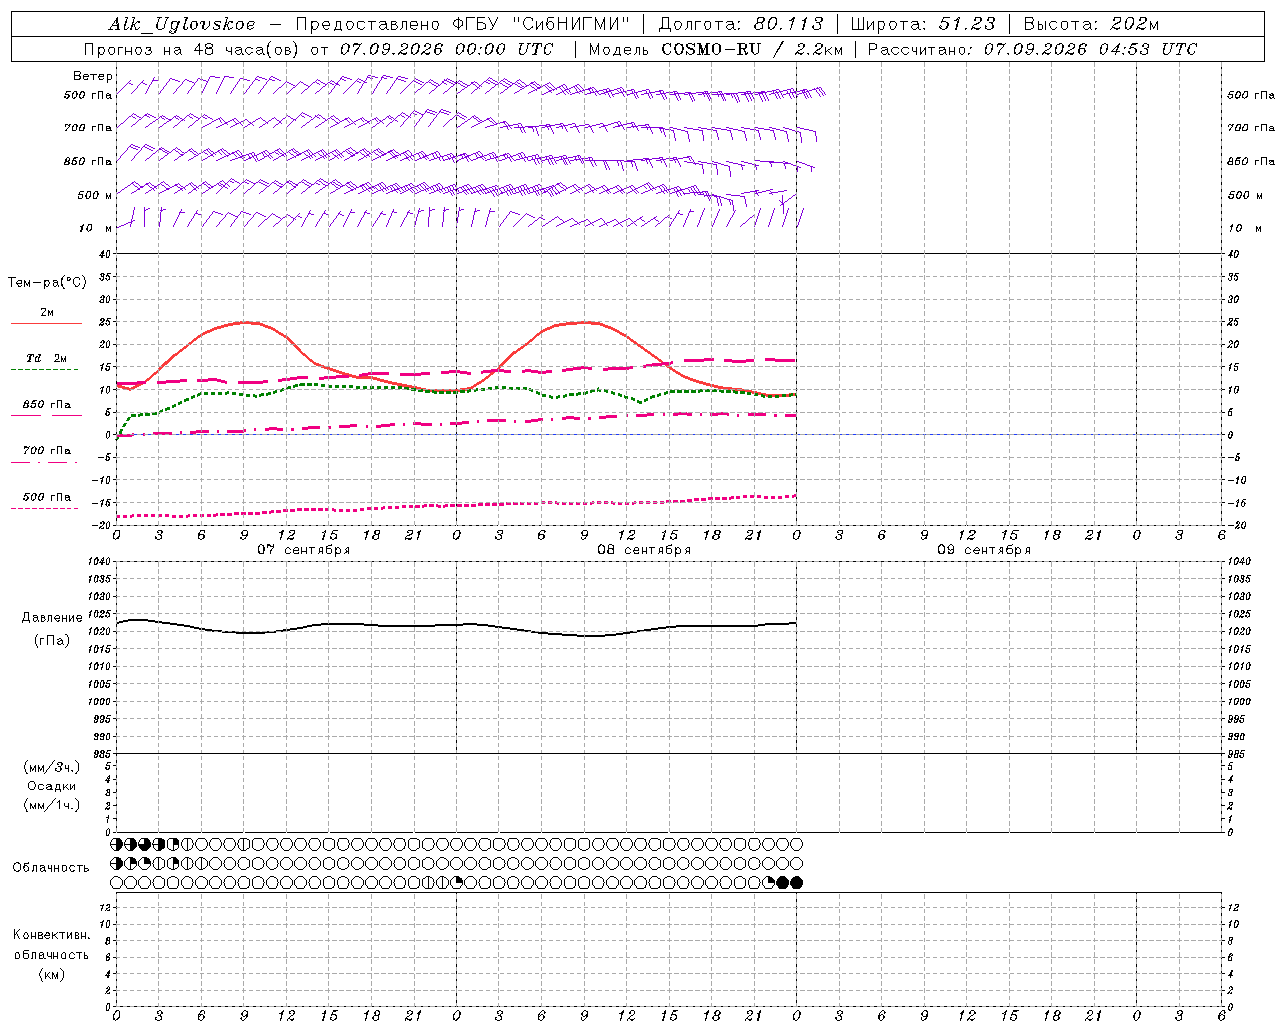Click the red 2м temperature legend line
Image resolution: width=1280 pixels, height=1024 pixels.
(46, 323)
